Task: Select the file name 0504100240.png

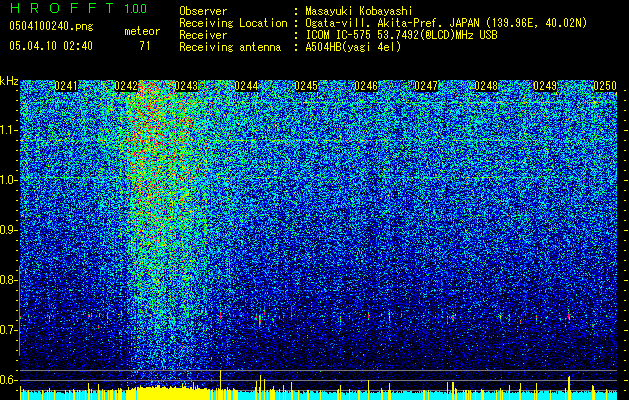Action: tap(51, 26)
